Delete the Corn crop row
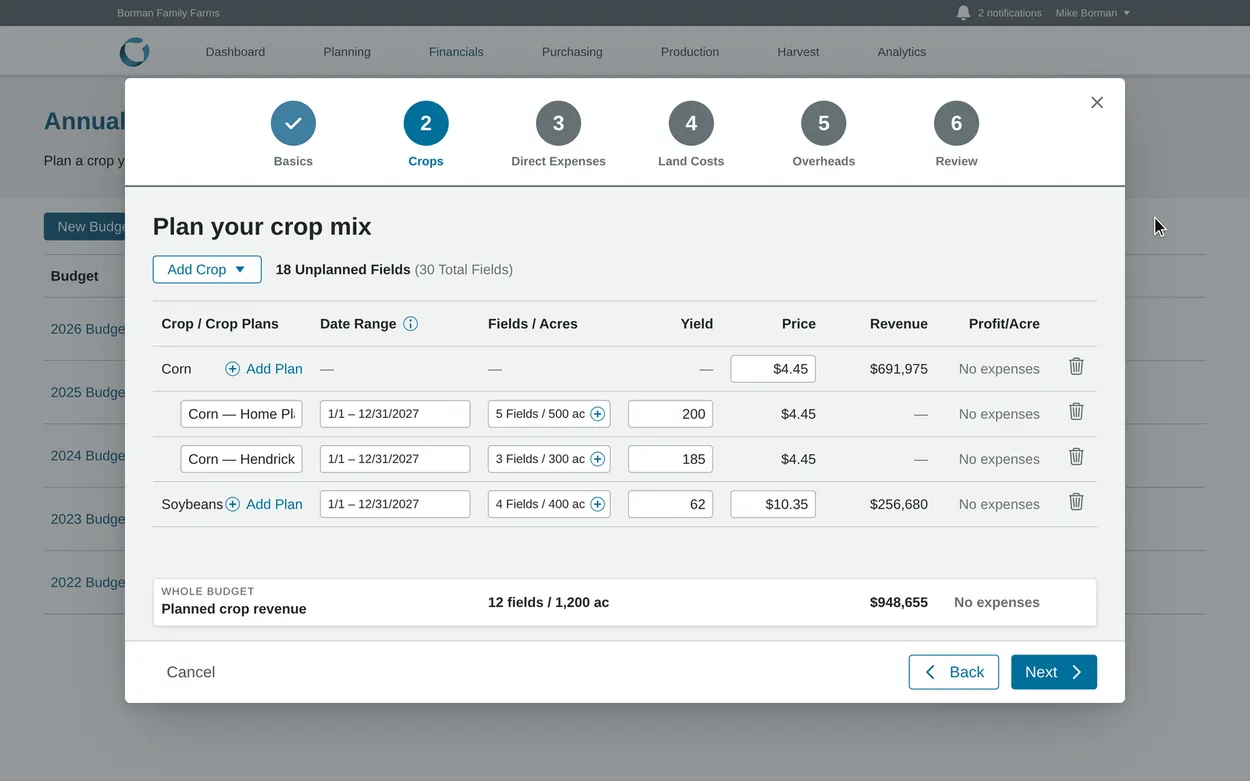The width and height of the screenshot is (1250, 781). (1076, 367)
